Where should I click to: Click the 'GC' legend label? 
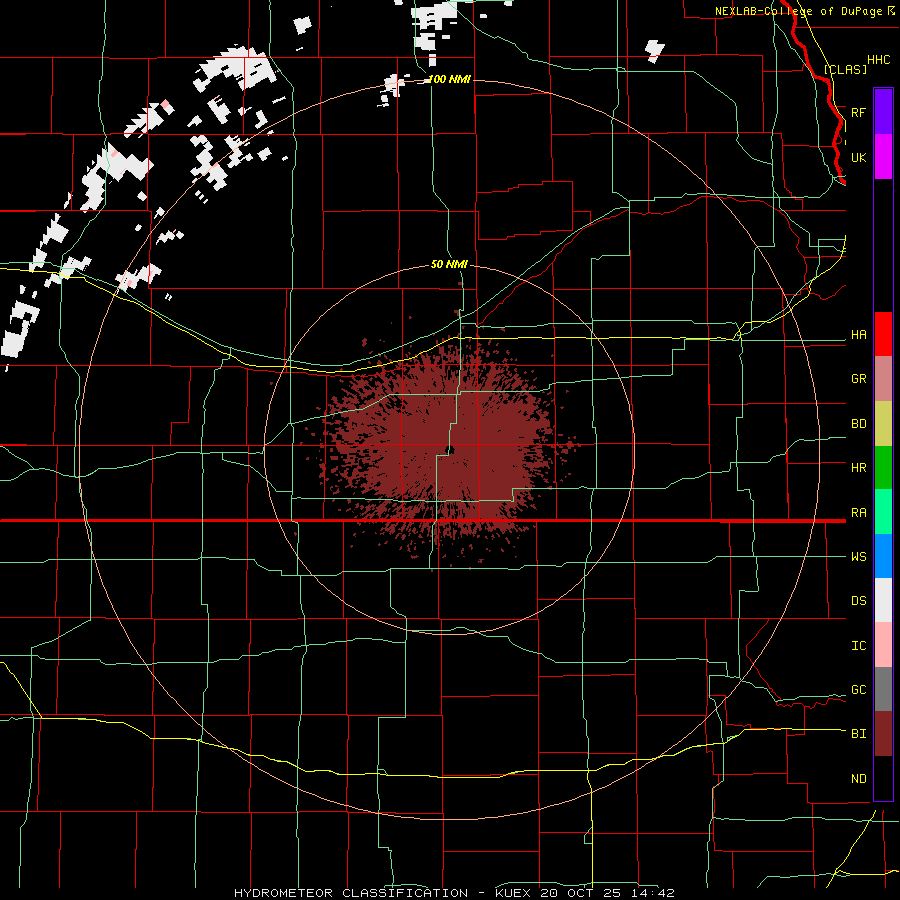(x=858, y=690)
